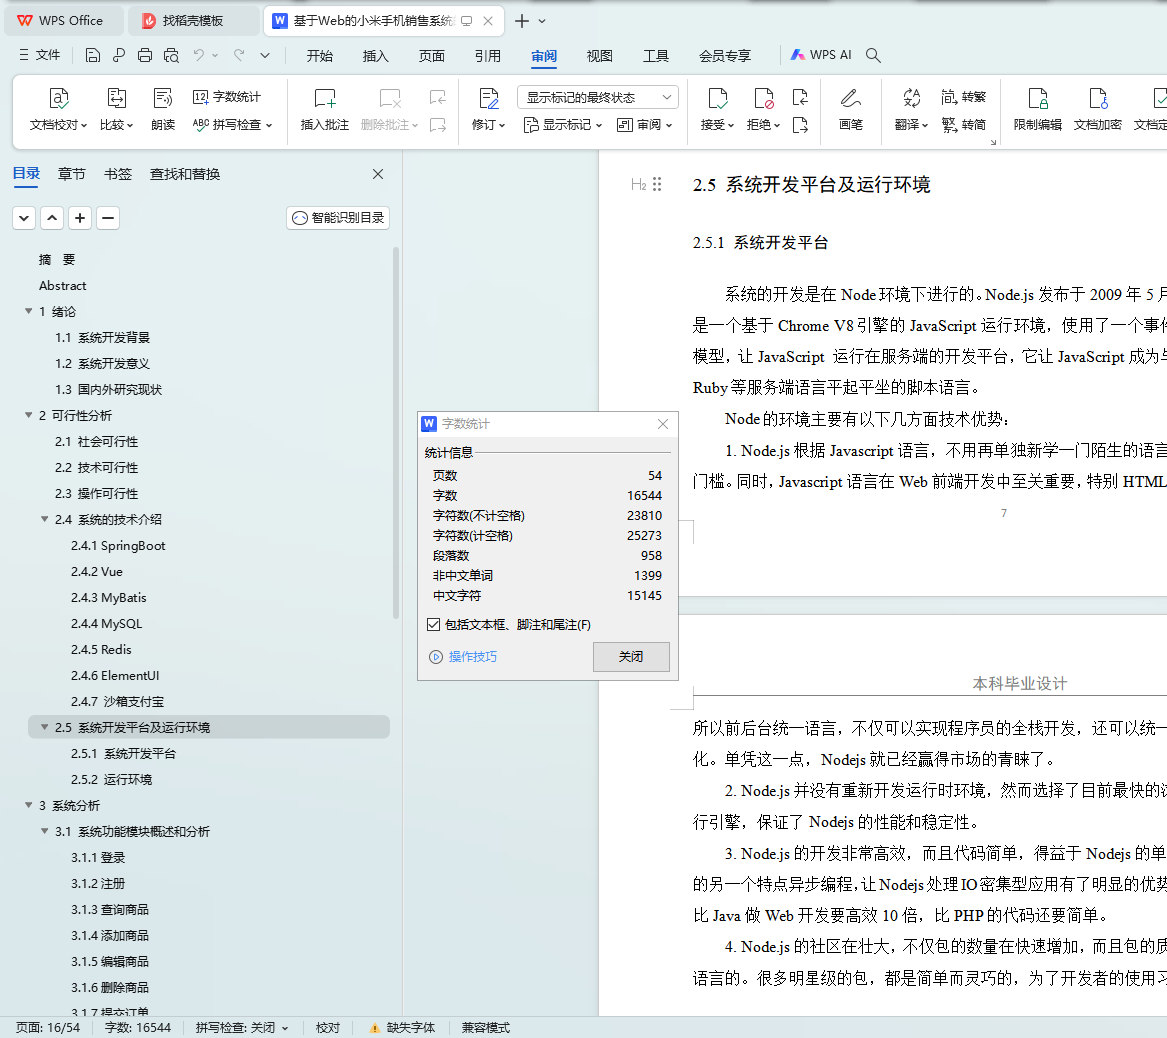
Task: Click the new tab plus button
Action: pos(522,21)
